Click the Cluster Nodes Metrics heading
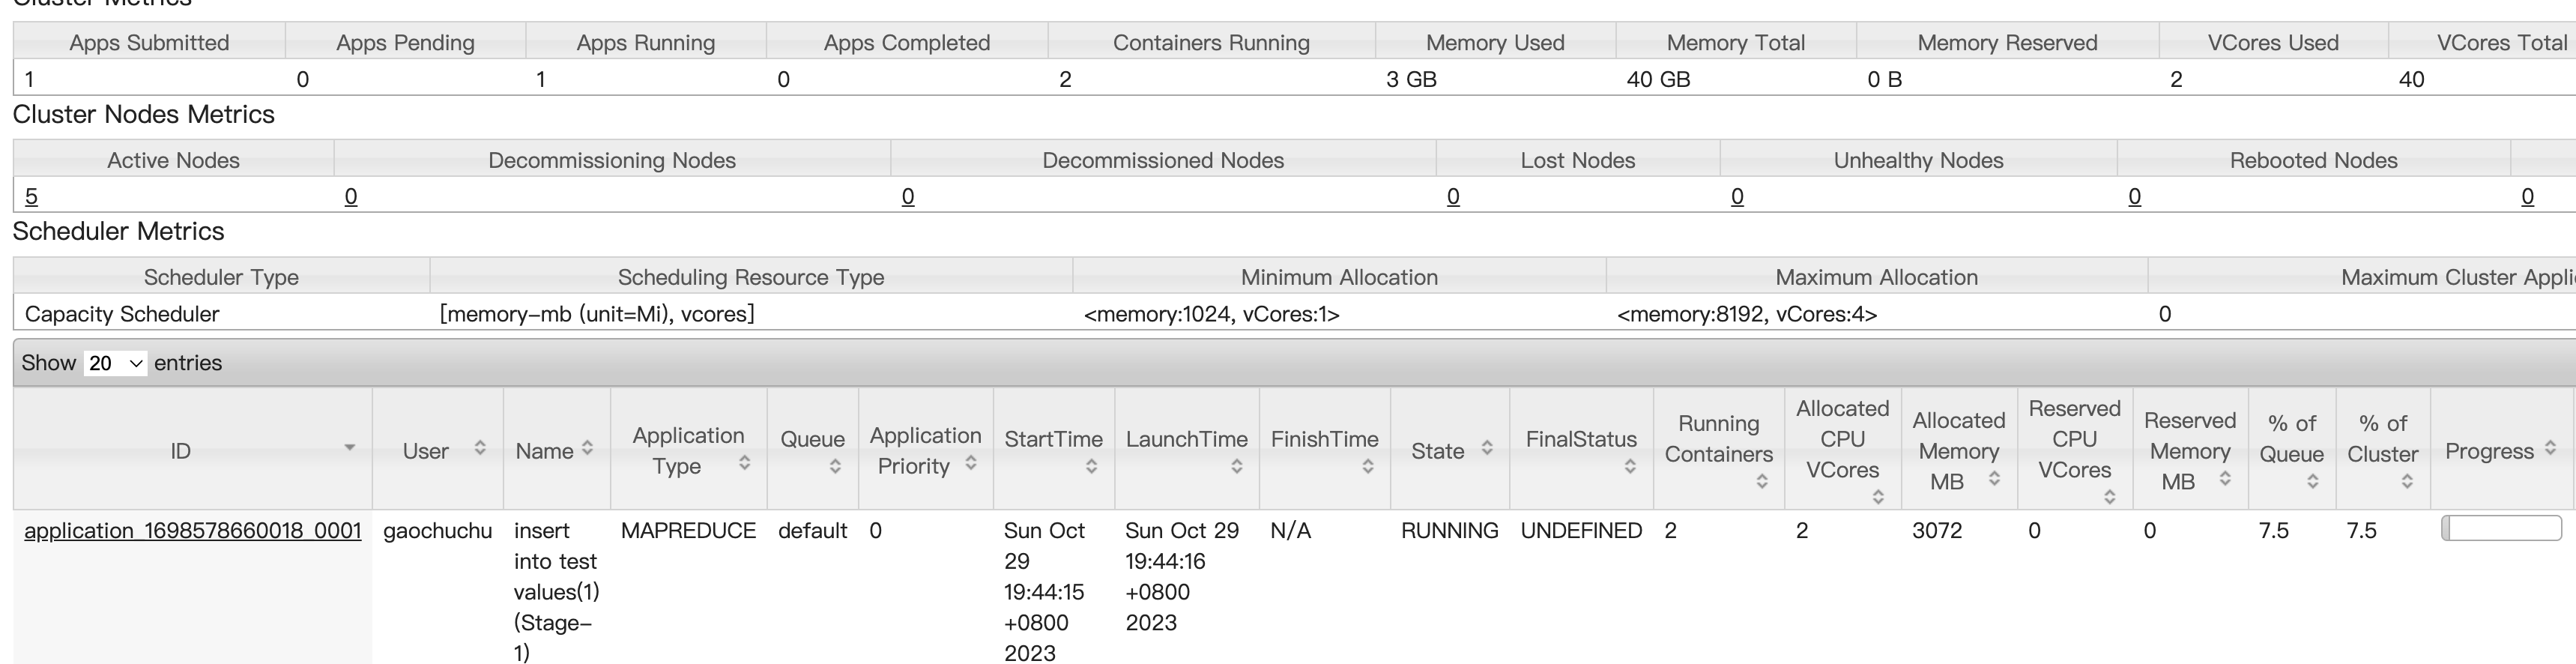Screen dimensions: 2576x664 pyautogui.click(x=143, y=114)
